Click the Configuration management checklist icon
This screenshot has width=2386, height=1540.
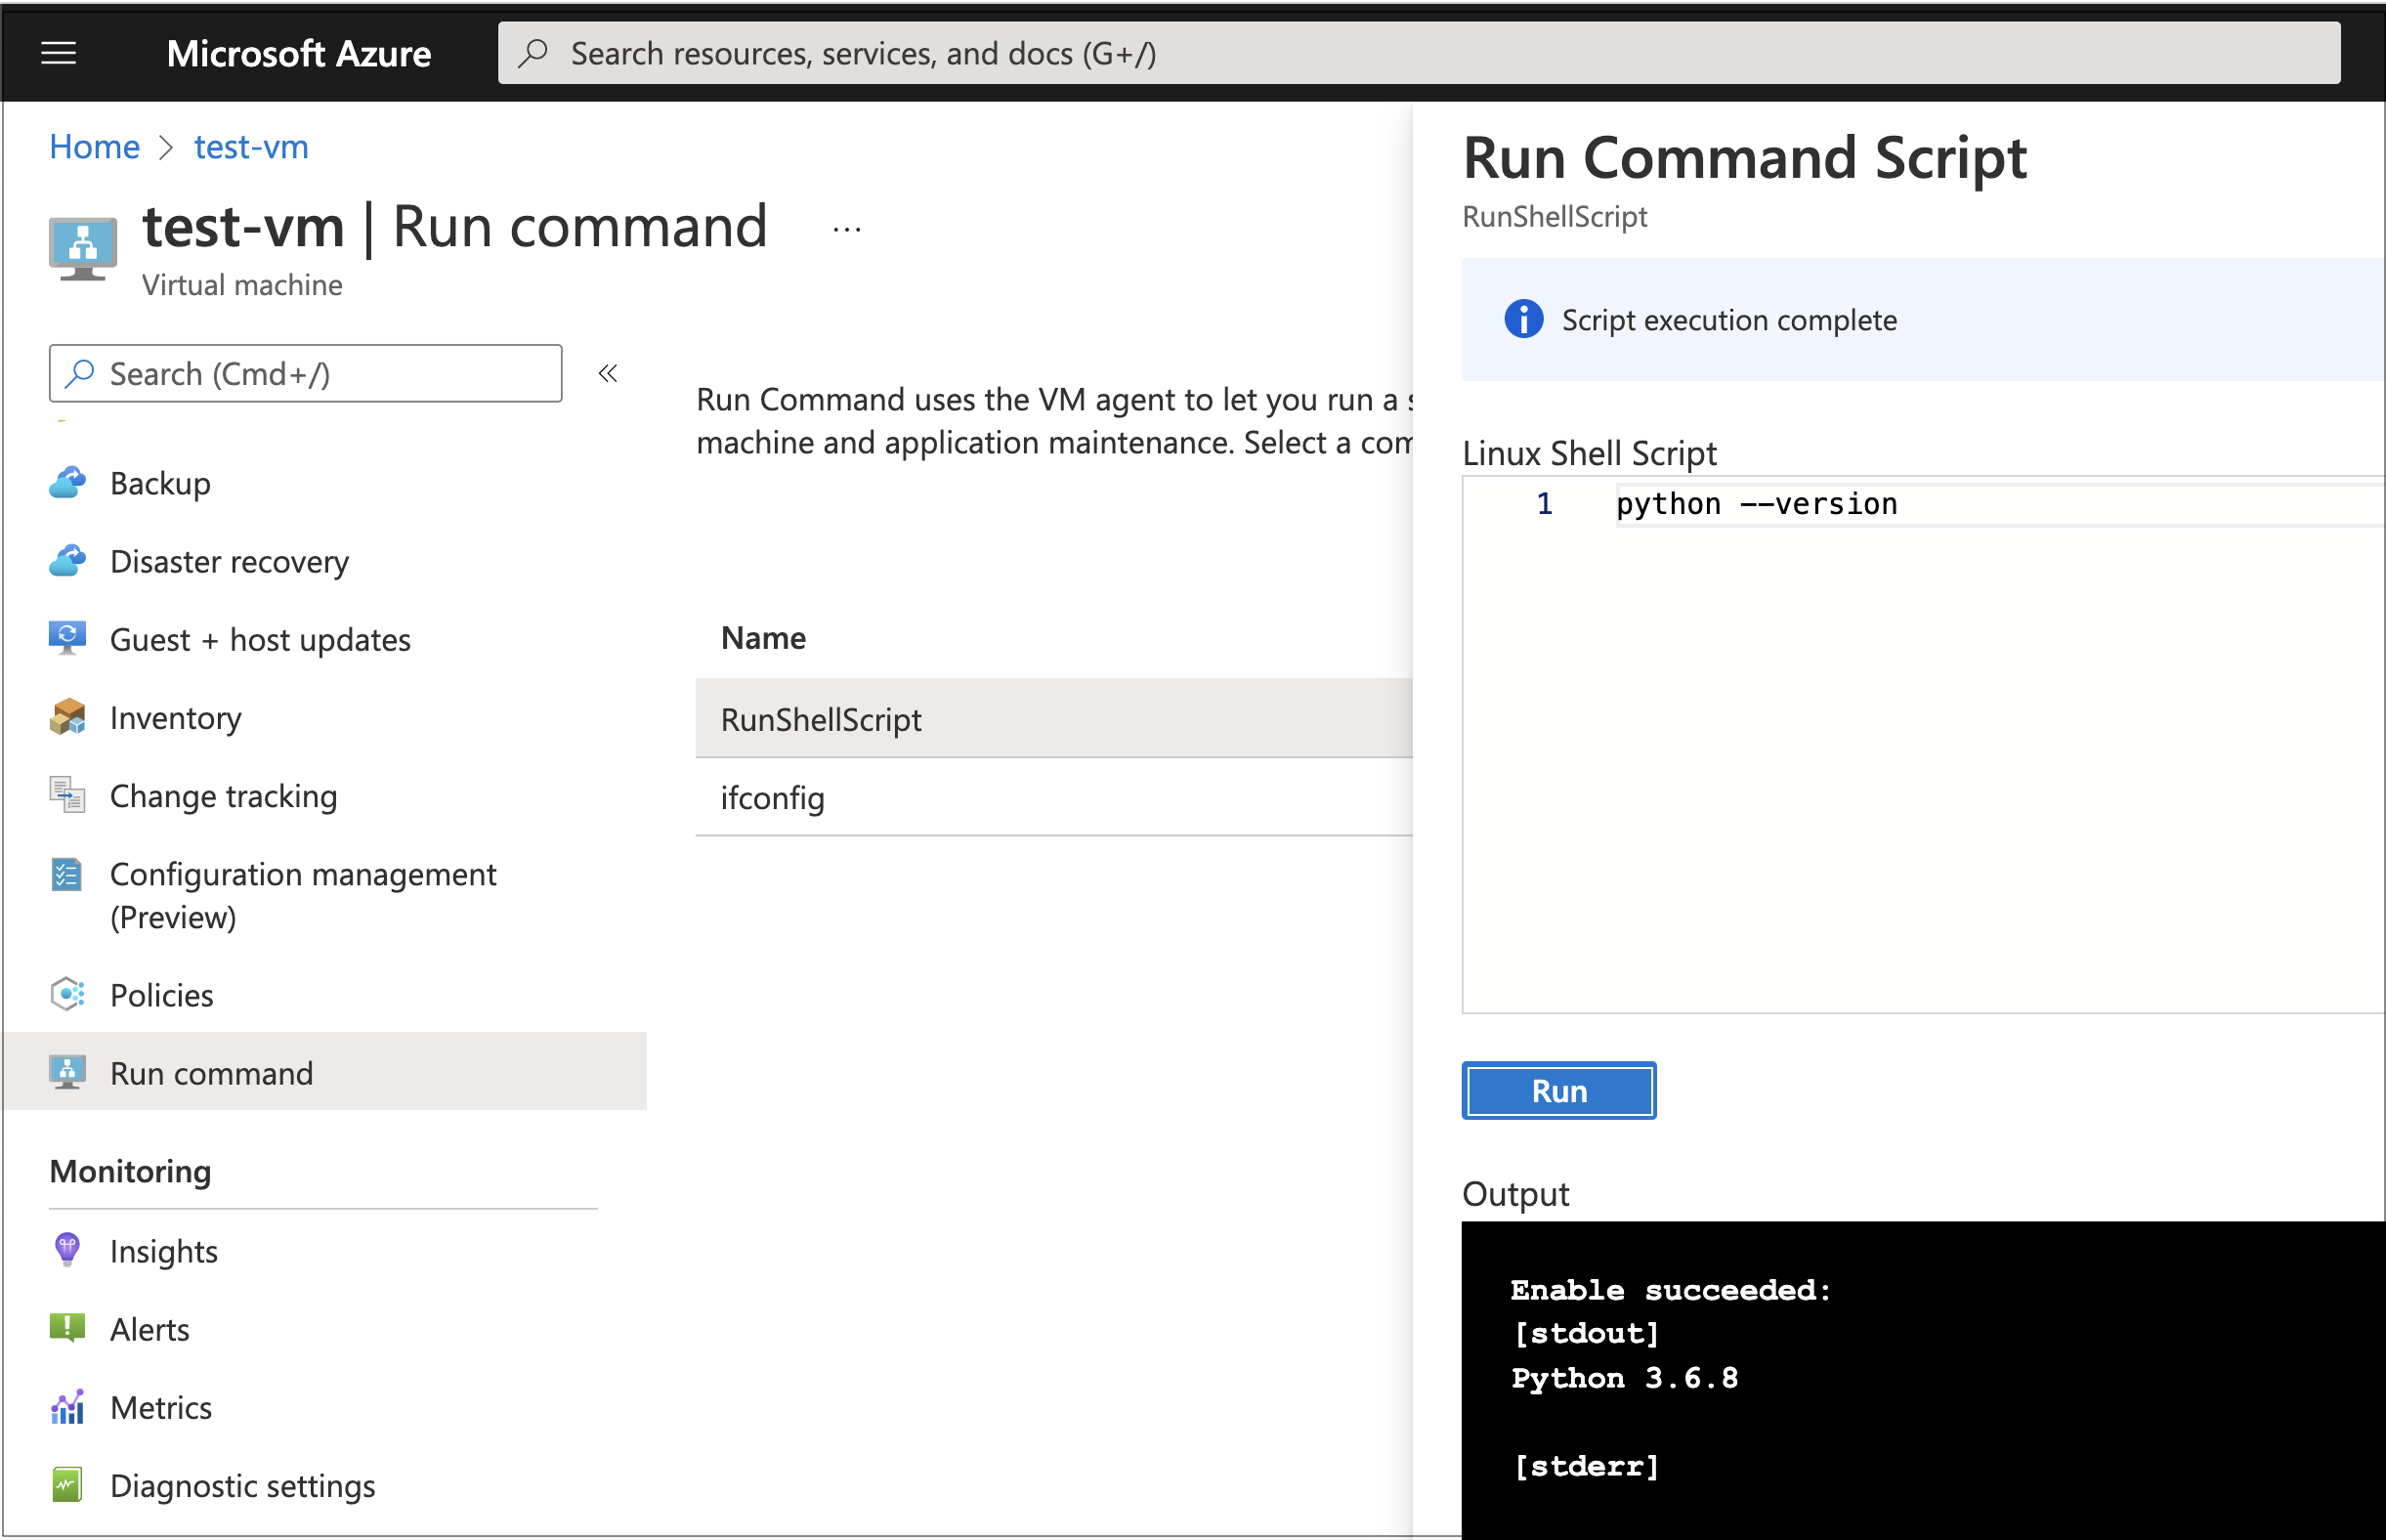pyautogui.click(x=67, y=875)
